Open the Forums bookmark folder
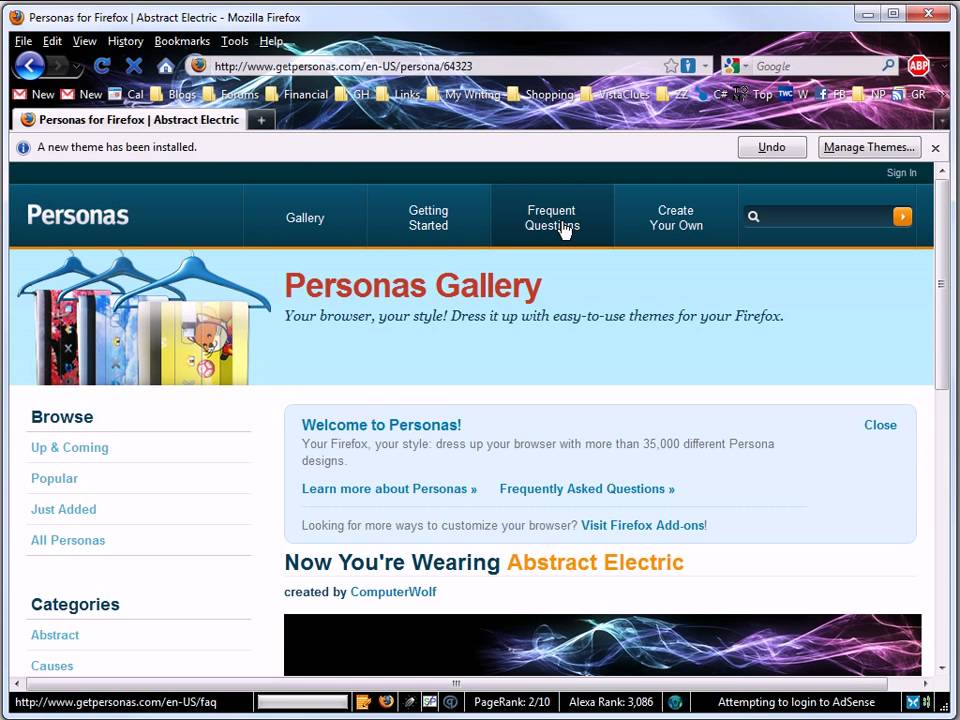The width and height of the screenshot is (960, 720). click(231, 94)
